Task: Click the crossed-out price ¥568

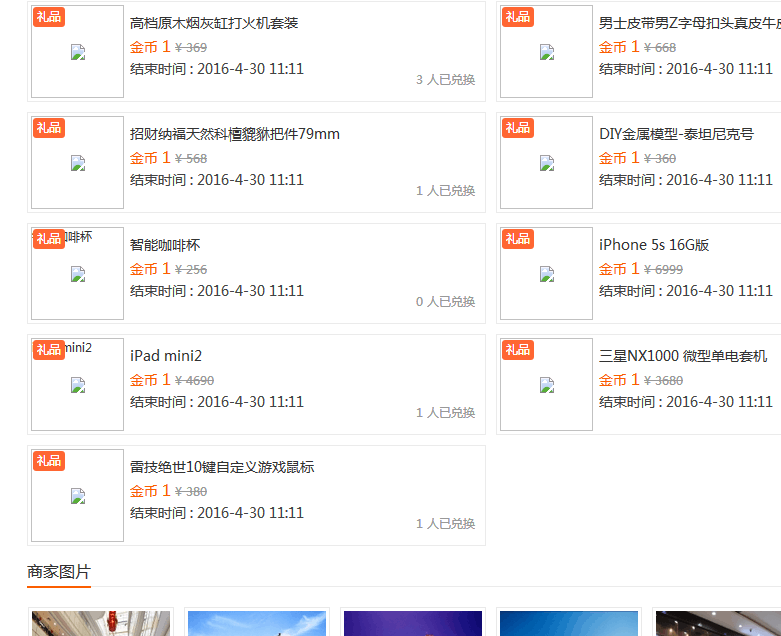Action: click(191, 159)
